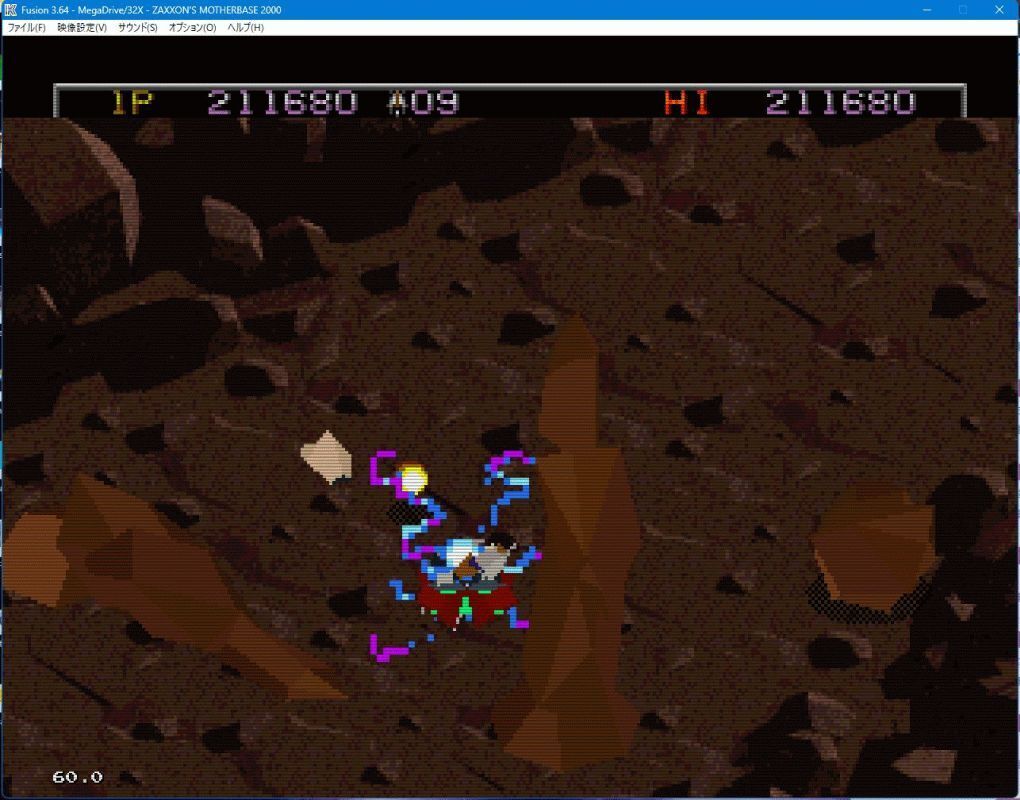Image resolution: width=1020 pixels, height=800 pixels.
Task: Click the window title text mentioning ZAXXON'S MOTHERBASE 2000
Action: [151, 10]
